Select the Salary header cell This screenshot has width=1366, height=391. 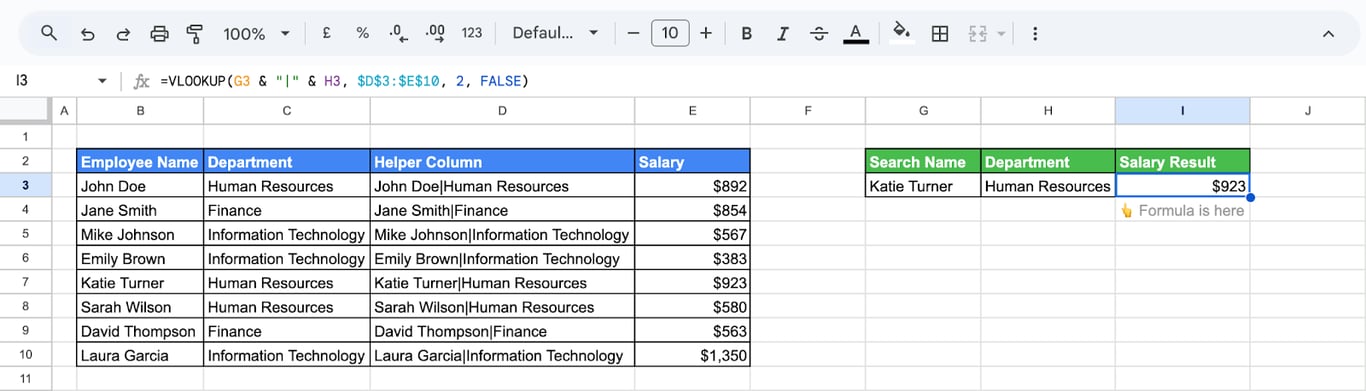pos(692,162)
